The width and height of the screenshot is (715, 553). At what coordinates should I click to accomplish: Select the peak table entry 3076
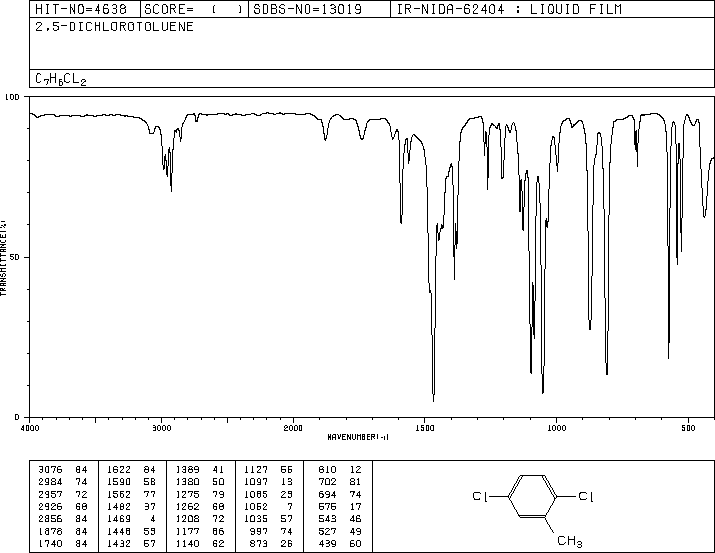50,470
